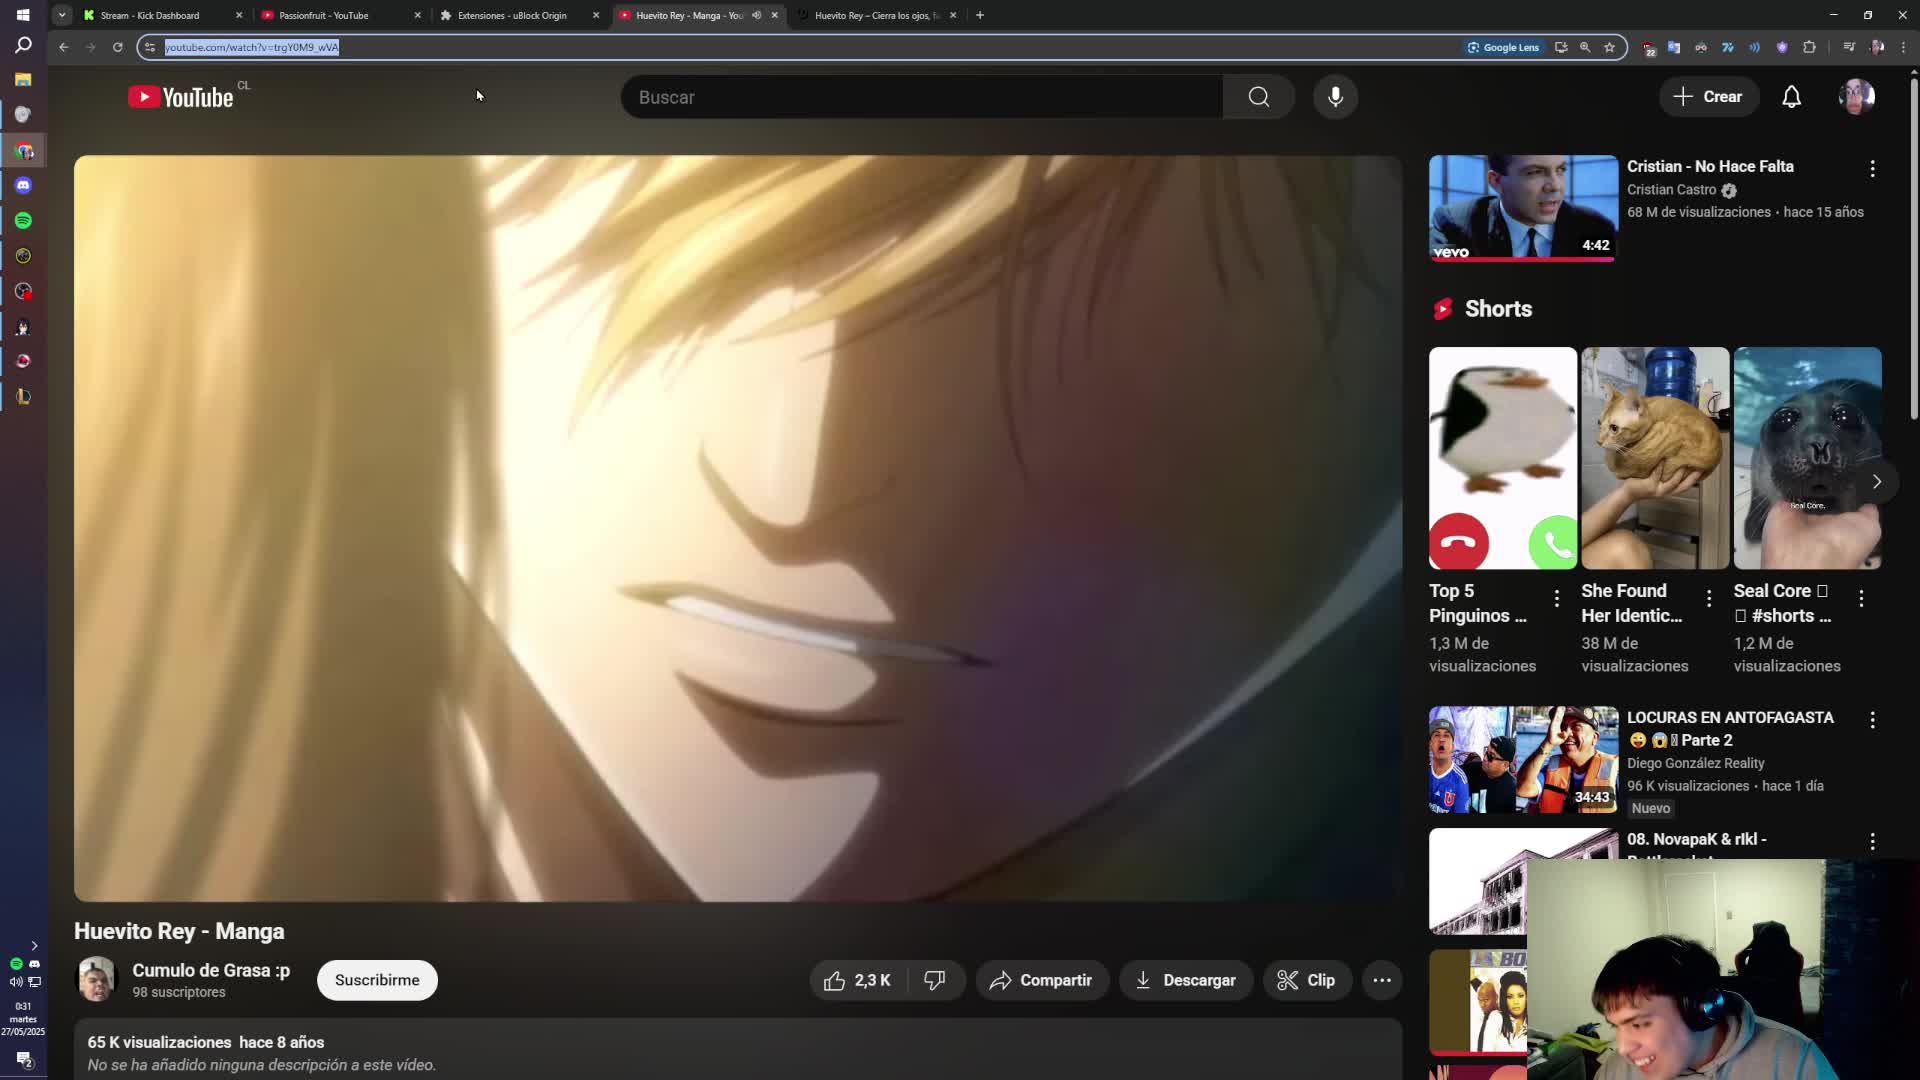Close the Passionfruit - YouTube tab
1920x1080 pixels.
point(417,15)
